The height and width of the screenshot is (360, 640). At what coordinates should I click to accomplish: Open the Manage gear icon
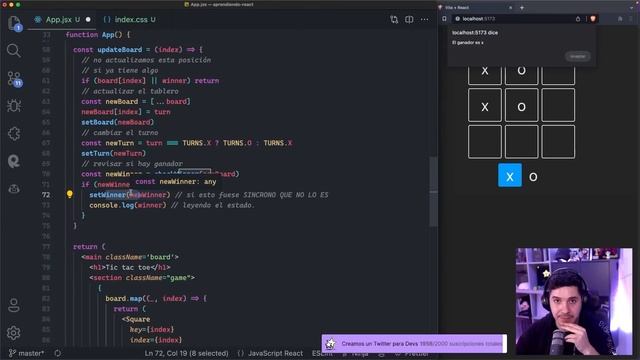pyautogui.click(x=13, y=333)
